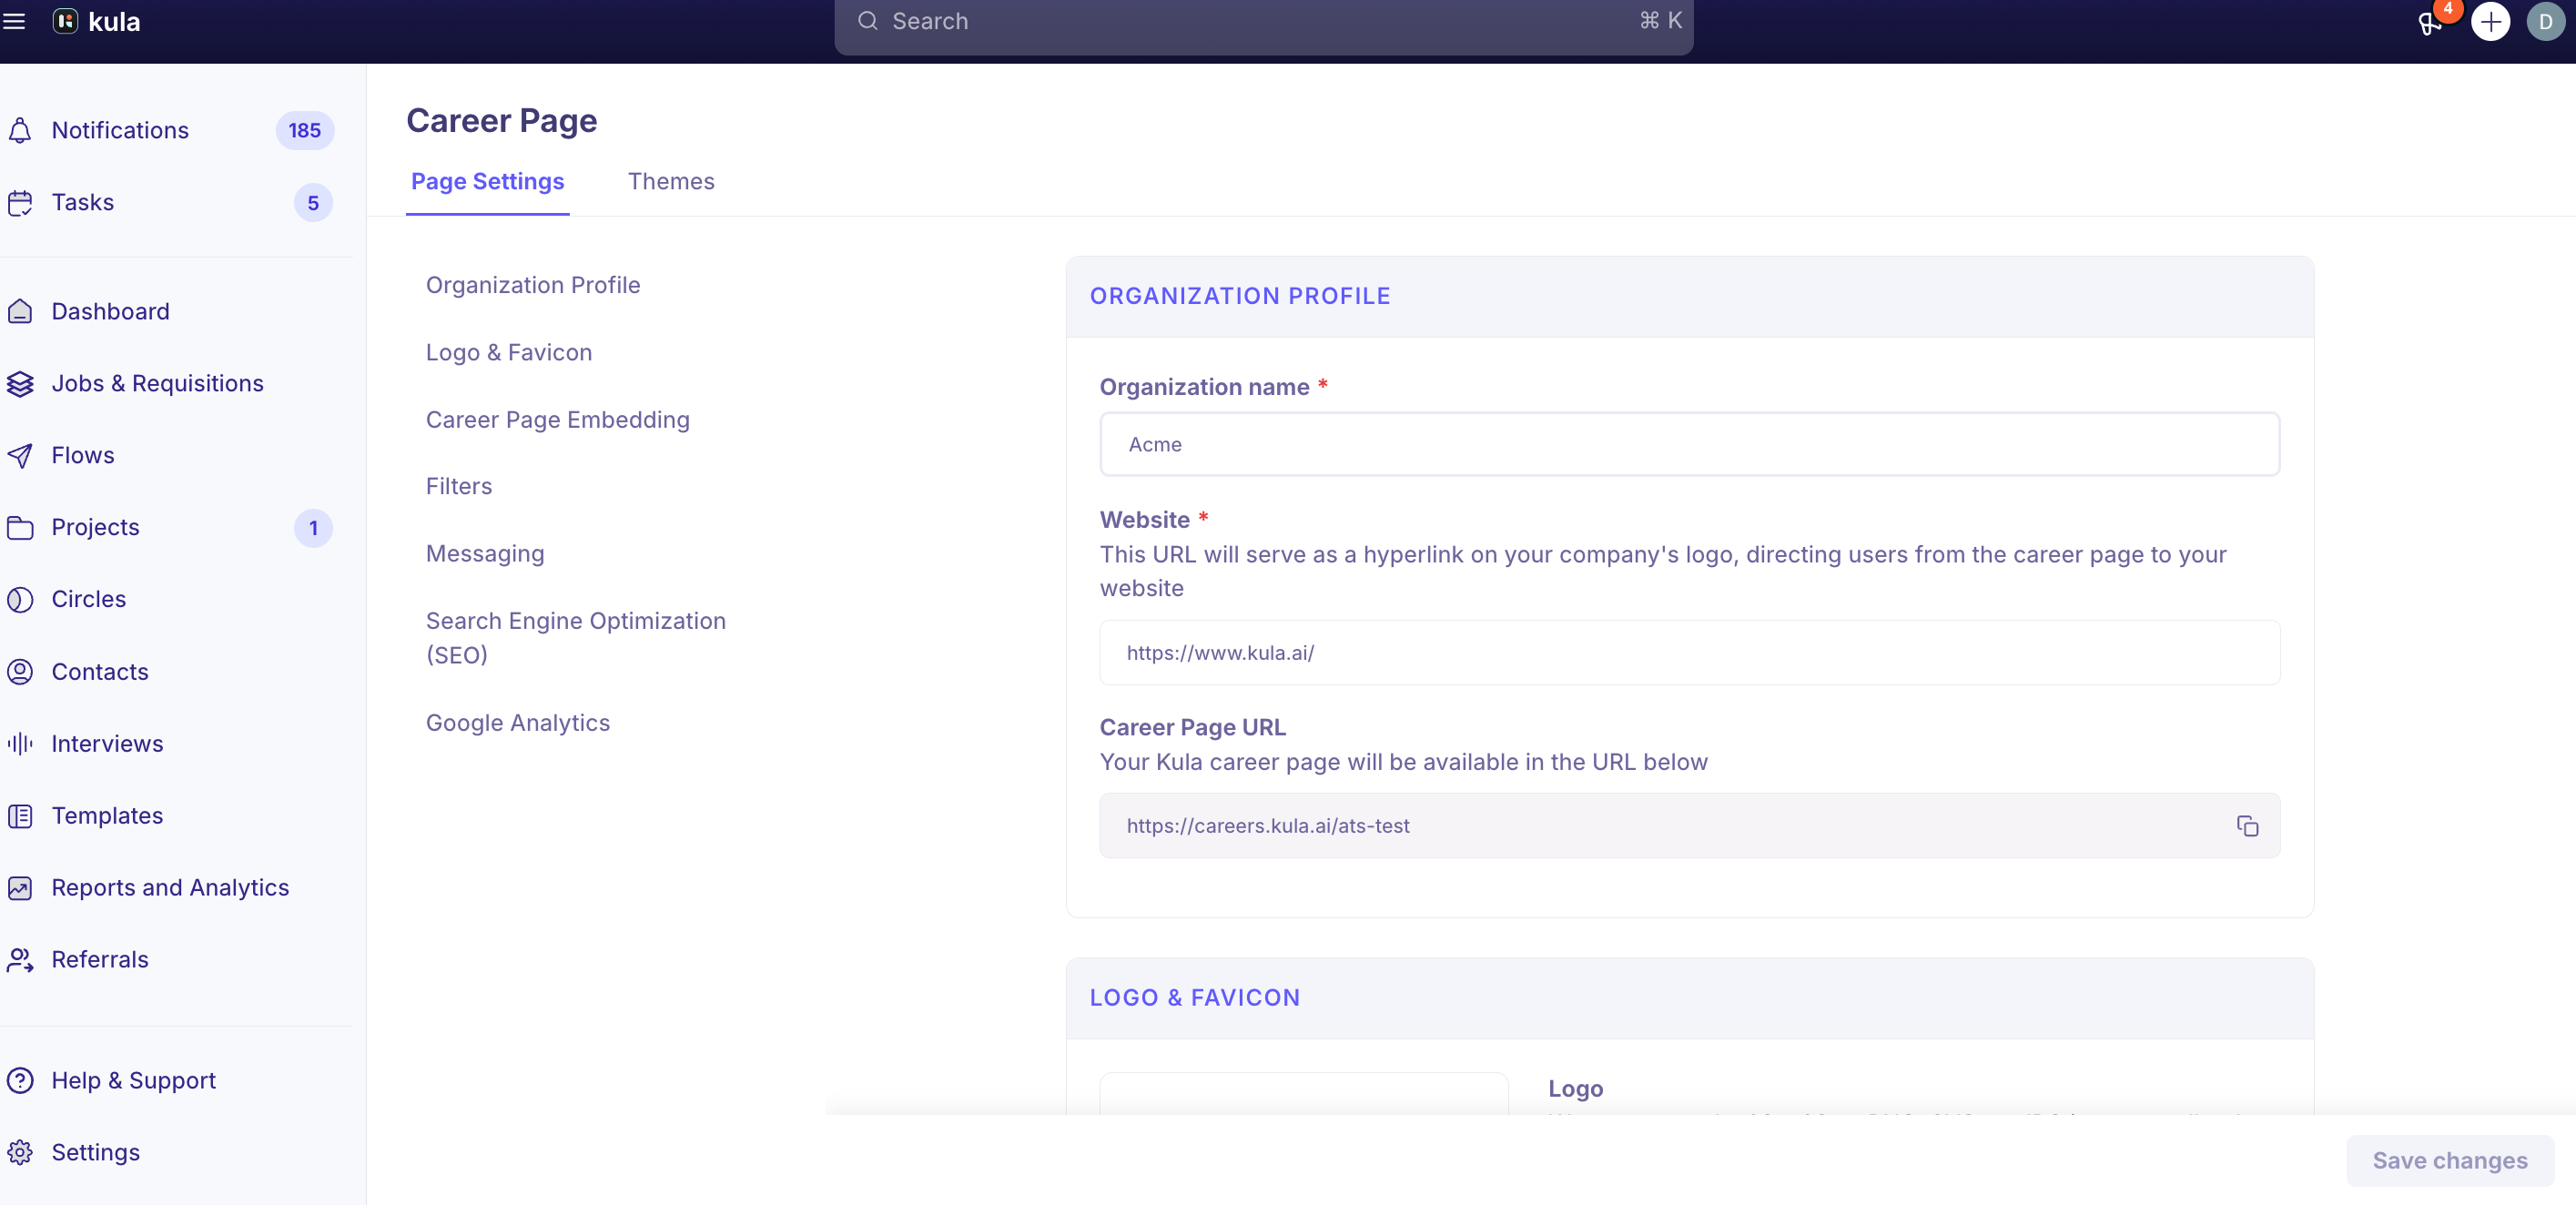Click the Organization name field
This screenshot has width=2576, height=1205.
coord(1689,444)
